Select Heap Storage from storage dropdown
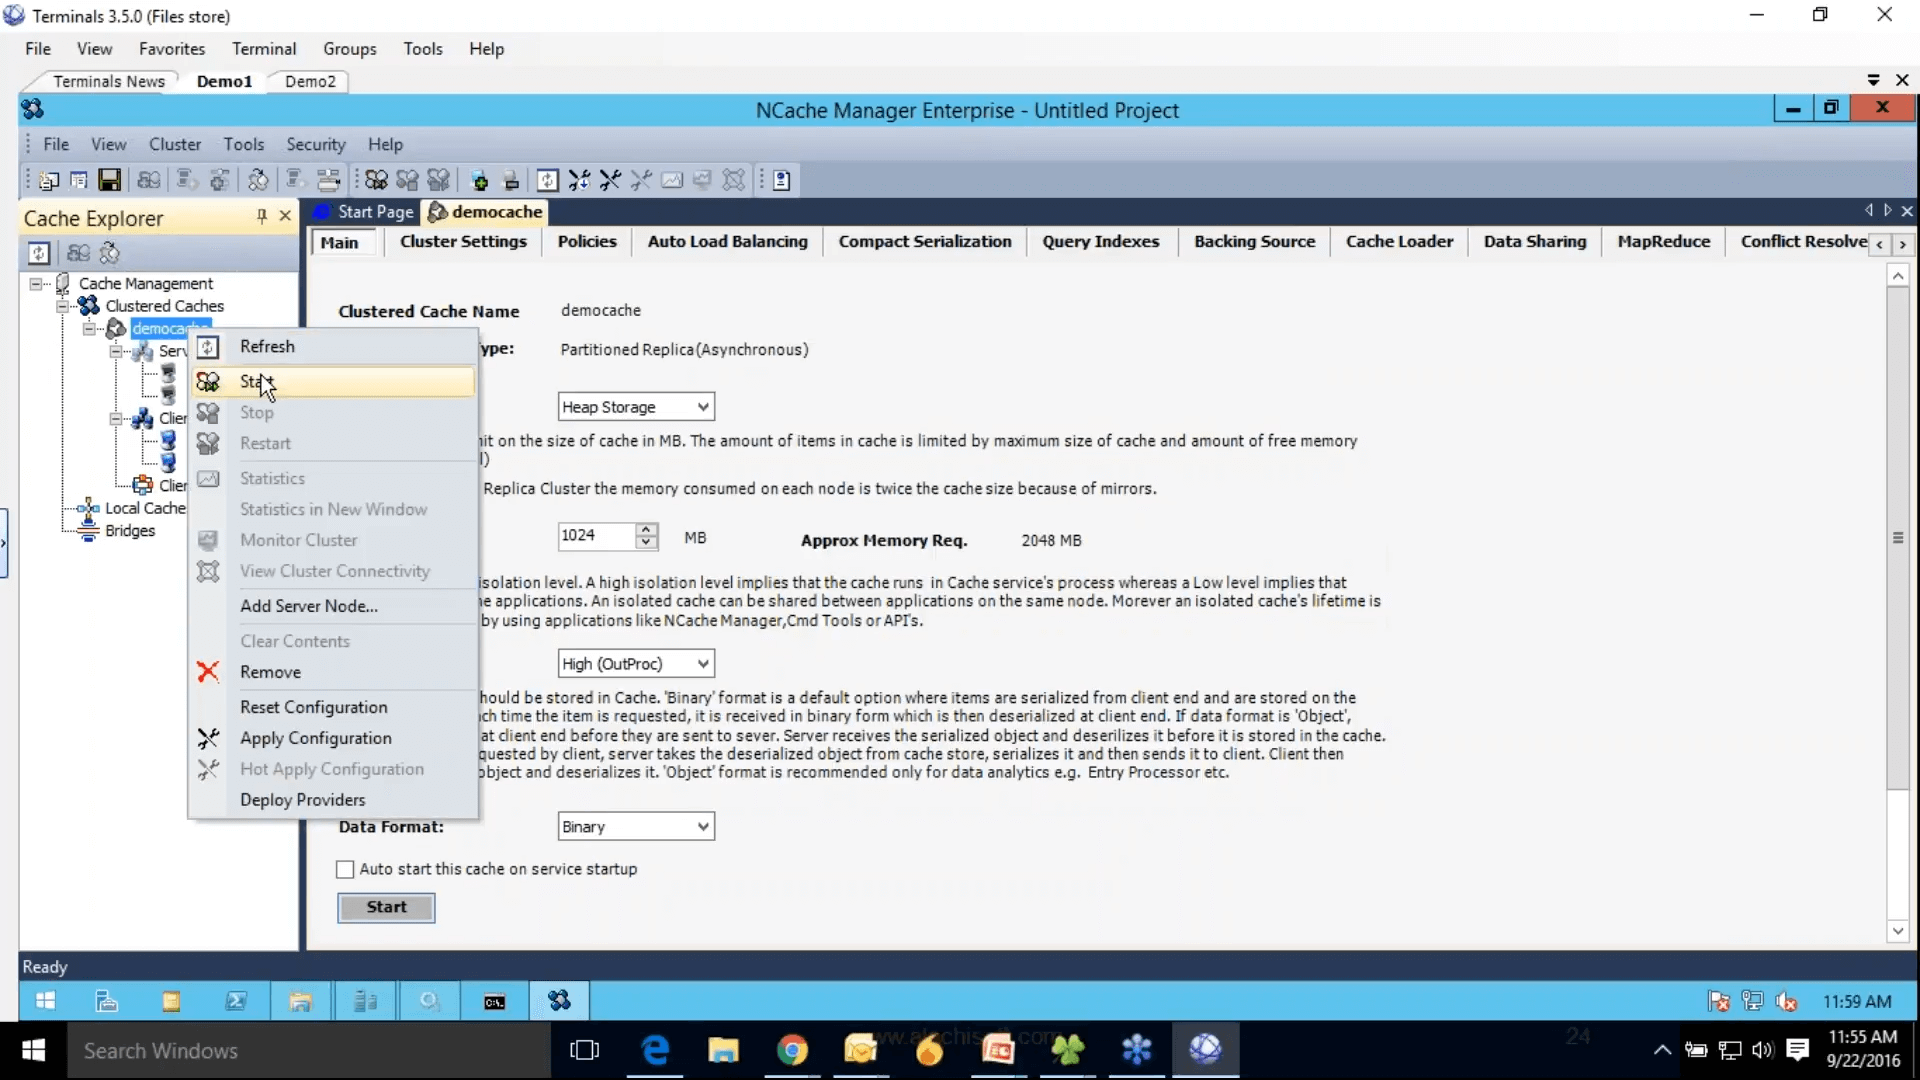Viewport: 1920px width, 1080px height. [633, 406]
